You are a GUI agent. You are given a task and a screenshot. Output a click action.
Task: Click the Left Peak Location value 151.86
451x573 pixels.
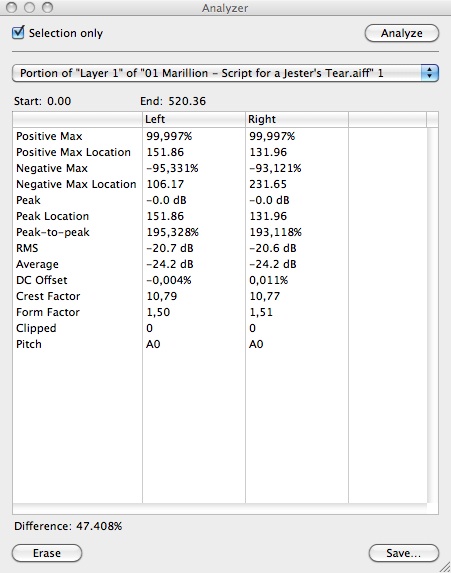click(x=165, y=216)
